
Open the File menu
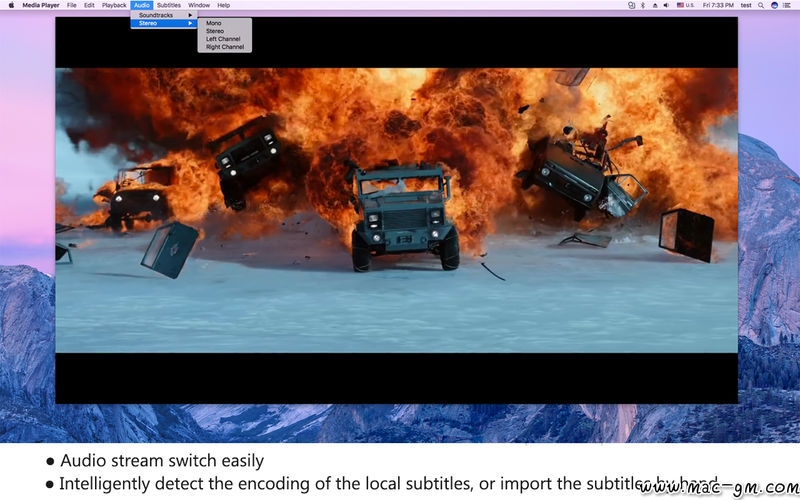(x=72, y=5)
